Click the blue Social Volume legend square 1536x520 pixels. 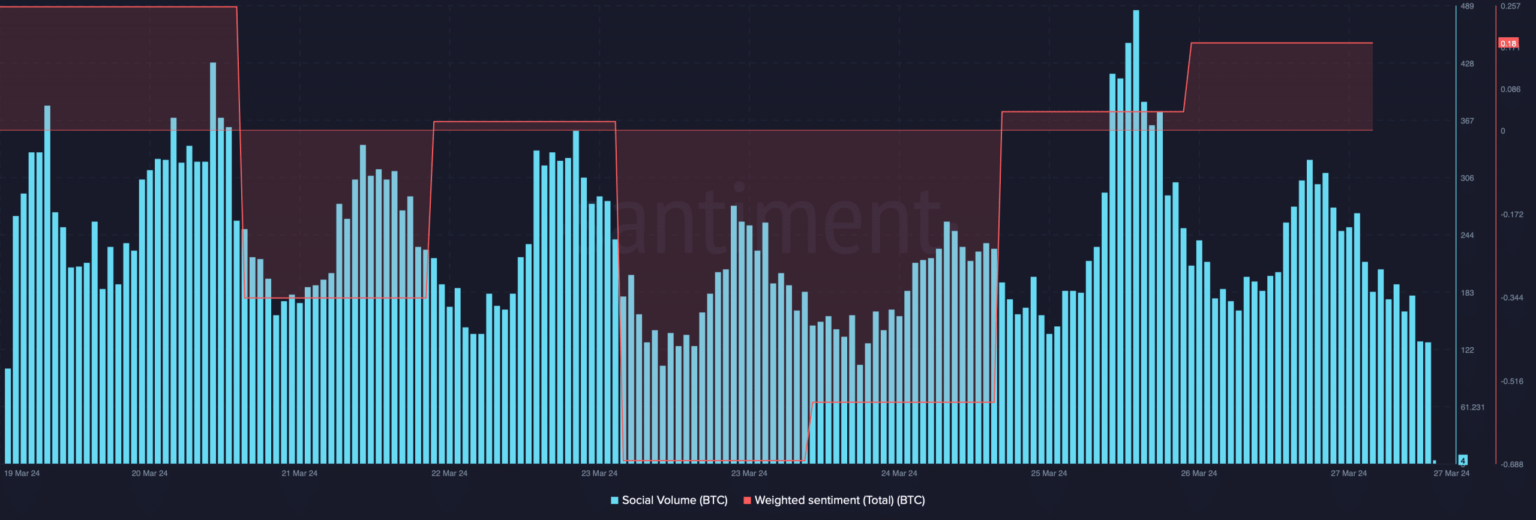(615, 500)
